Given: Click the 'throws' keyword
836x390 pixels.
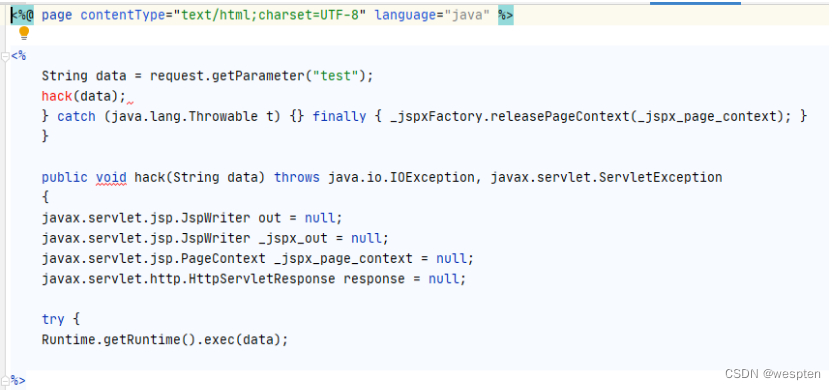Looking at the screenshot, I should [297, 177].
